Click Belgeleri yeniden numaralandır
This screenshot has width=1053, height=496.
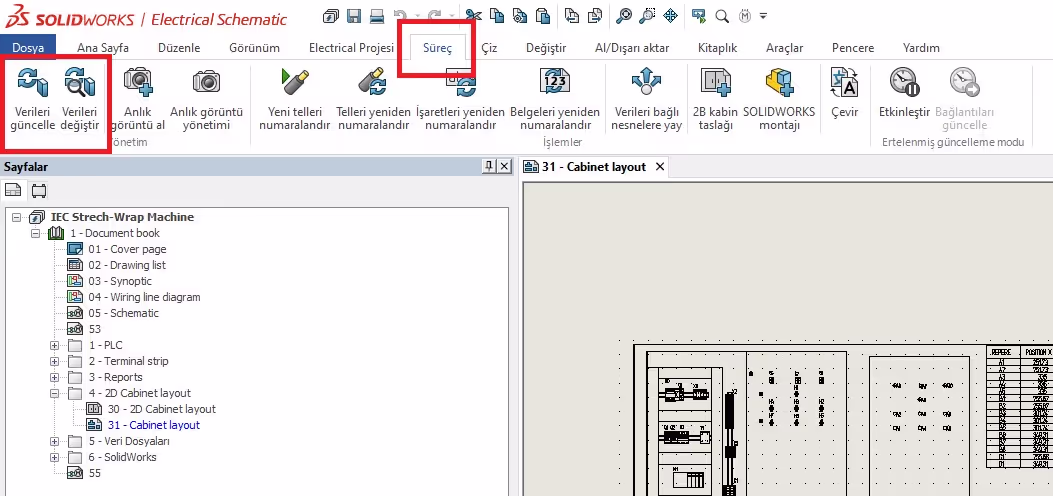[x=555, y=83]
